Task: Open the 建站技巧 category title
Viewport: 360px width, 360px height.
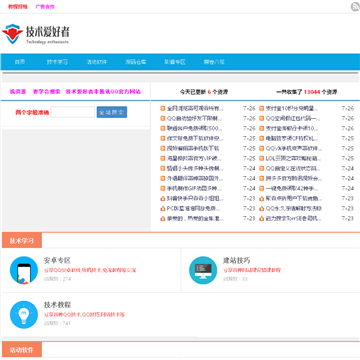Action: coord(236,260)
